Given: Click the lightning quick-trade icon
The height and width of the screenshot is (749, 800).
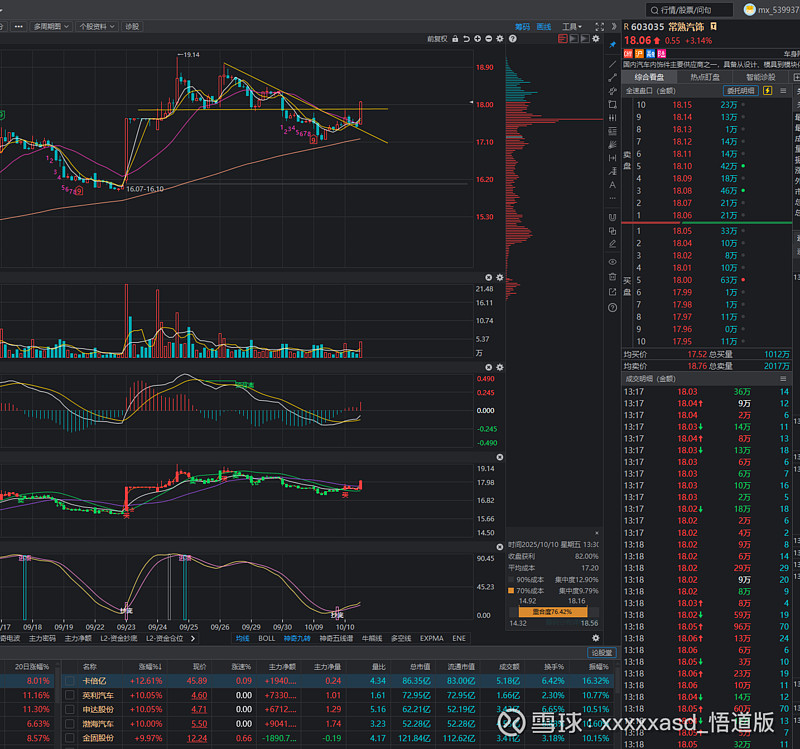Looking at the screenshot, I should [767, 90].
